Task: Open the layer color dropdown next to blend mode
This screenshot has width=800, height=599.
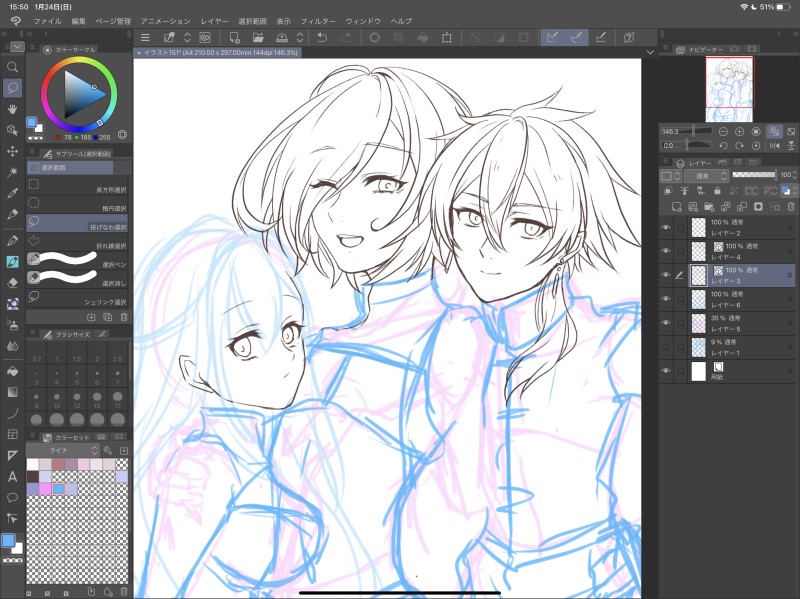Action: pos(670,176)
